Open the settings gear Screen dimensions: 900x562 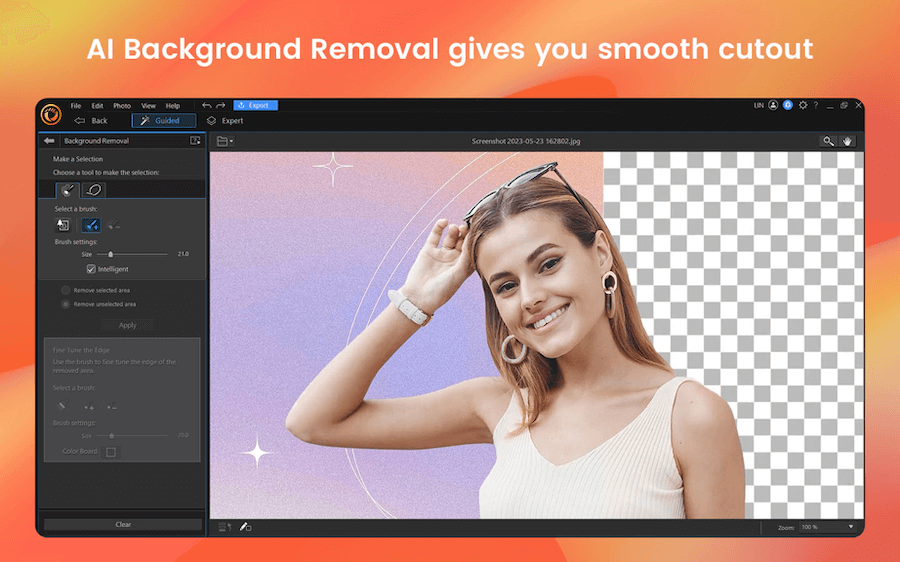tap(803, 105)
